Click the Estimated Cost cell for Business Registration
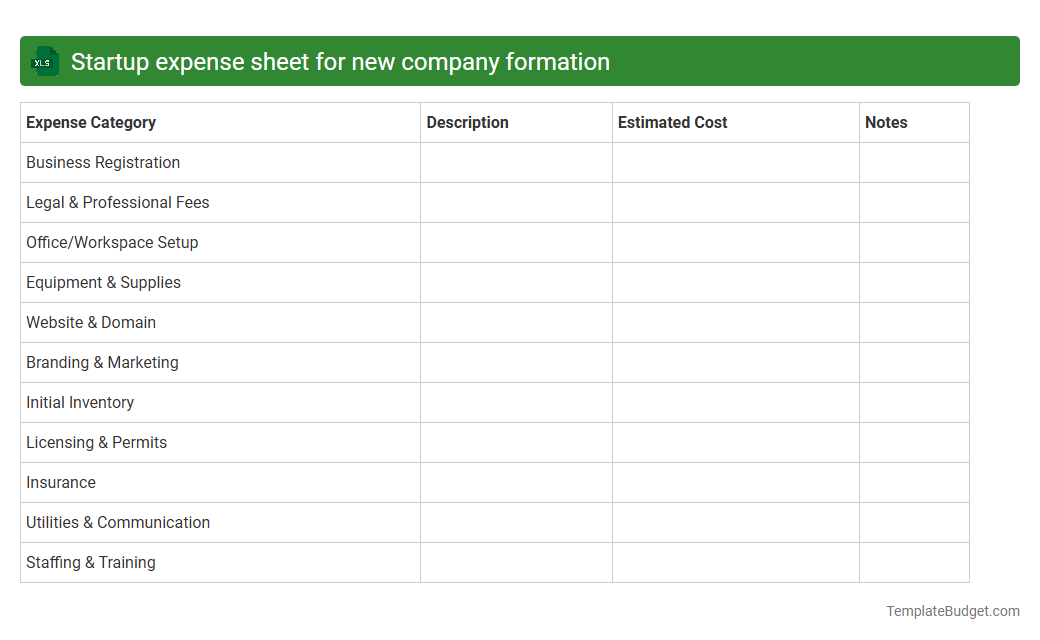The height and width of the screenshot is (640, 1040). [x=735, y=162]
